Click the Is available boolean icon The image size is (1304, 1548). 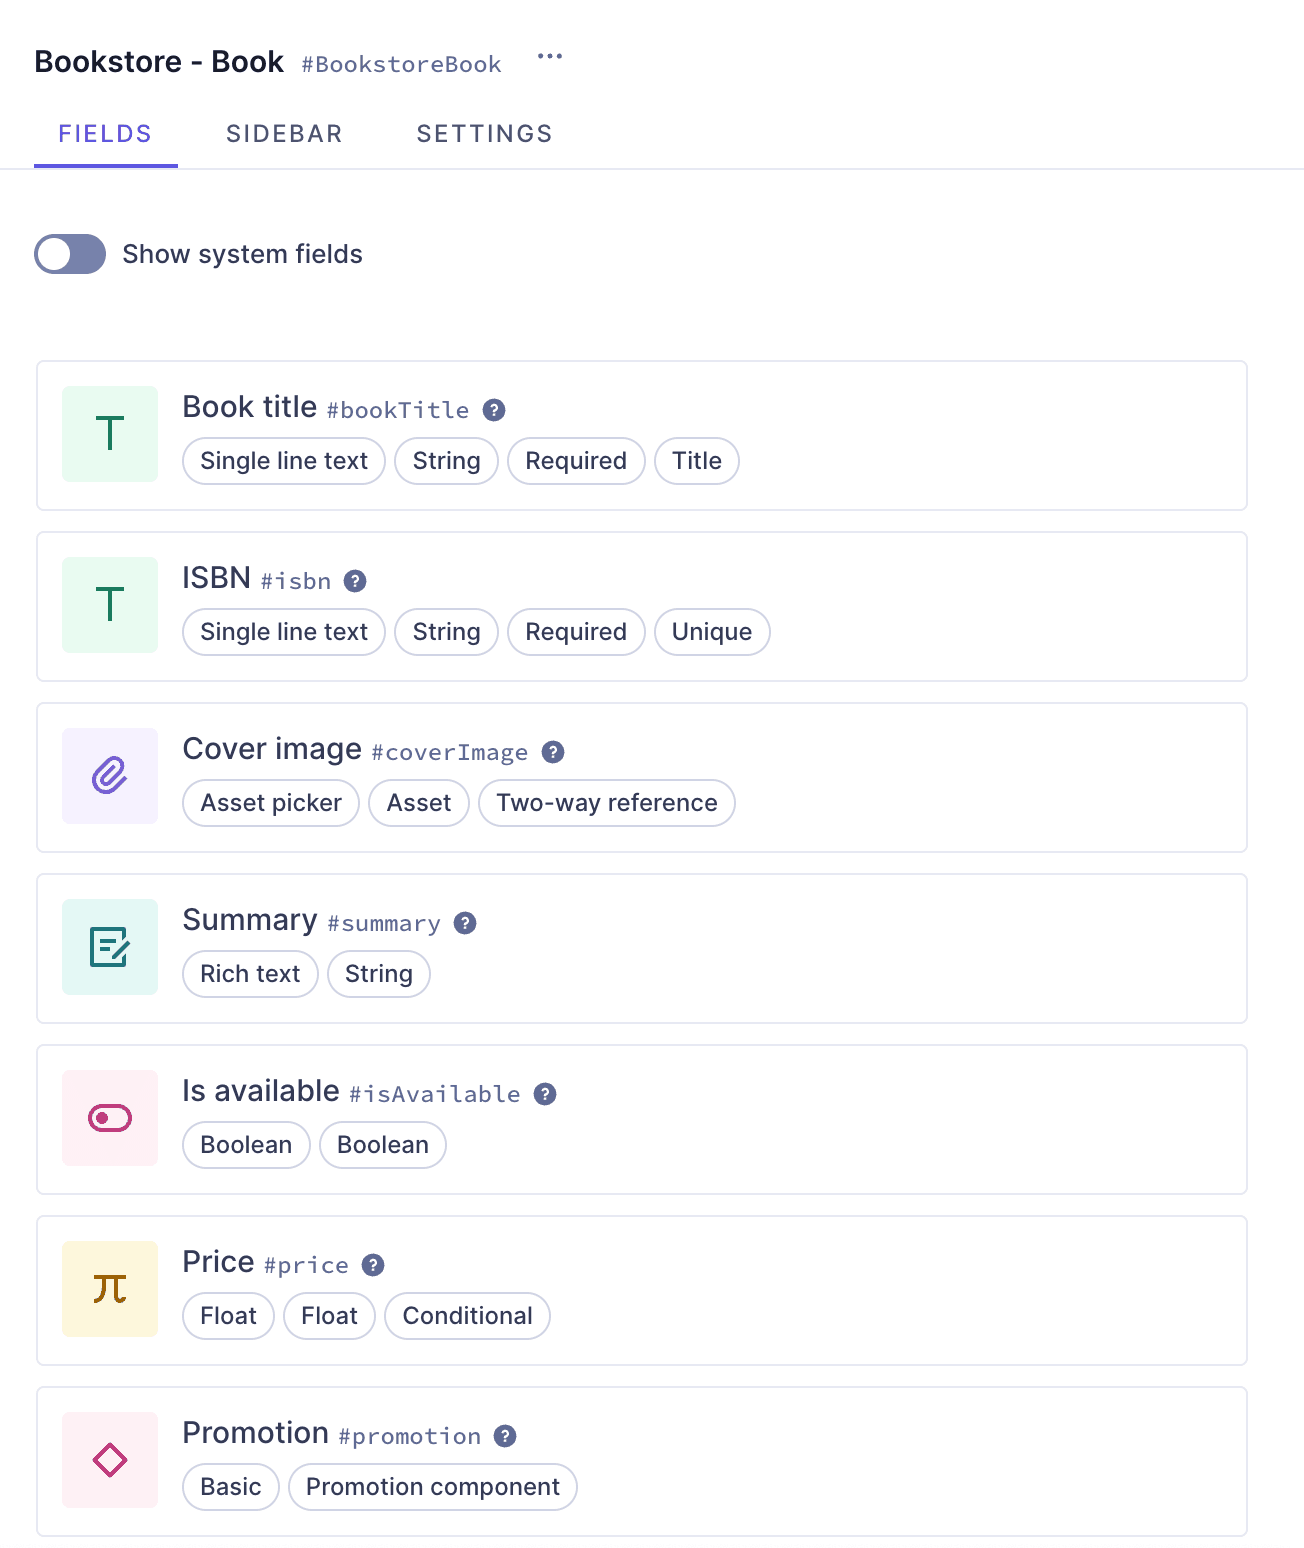tap(110, 1118)
